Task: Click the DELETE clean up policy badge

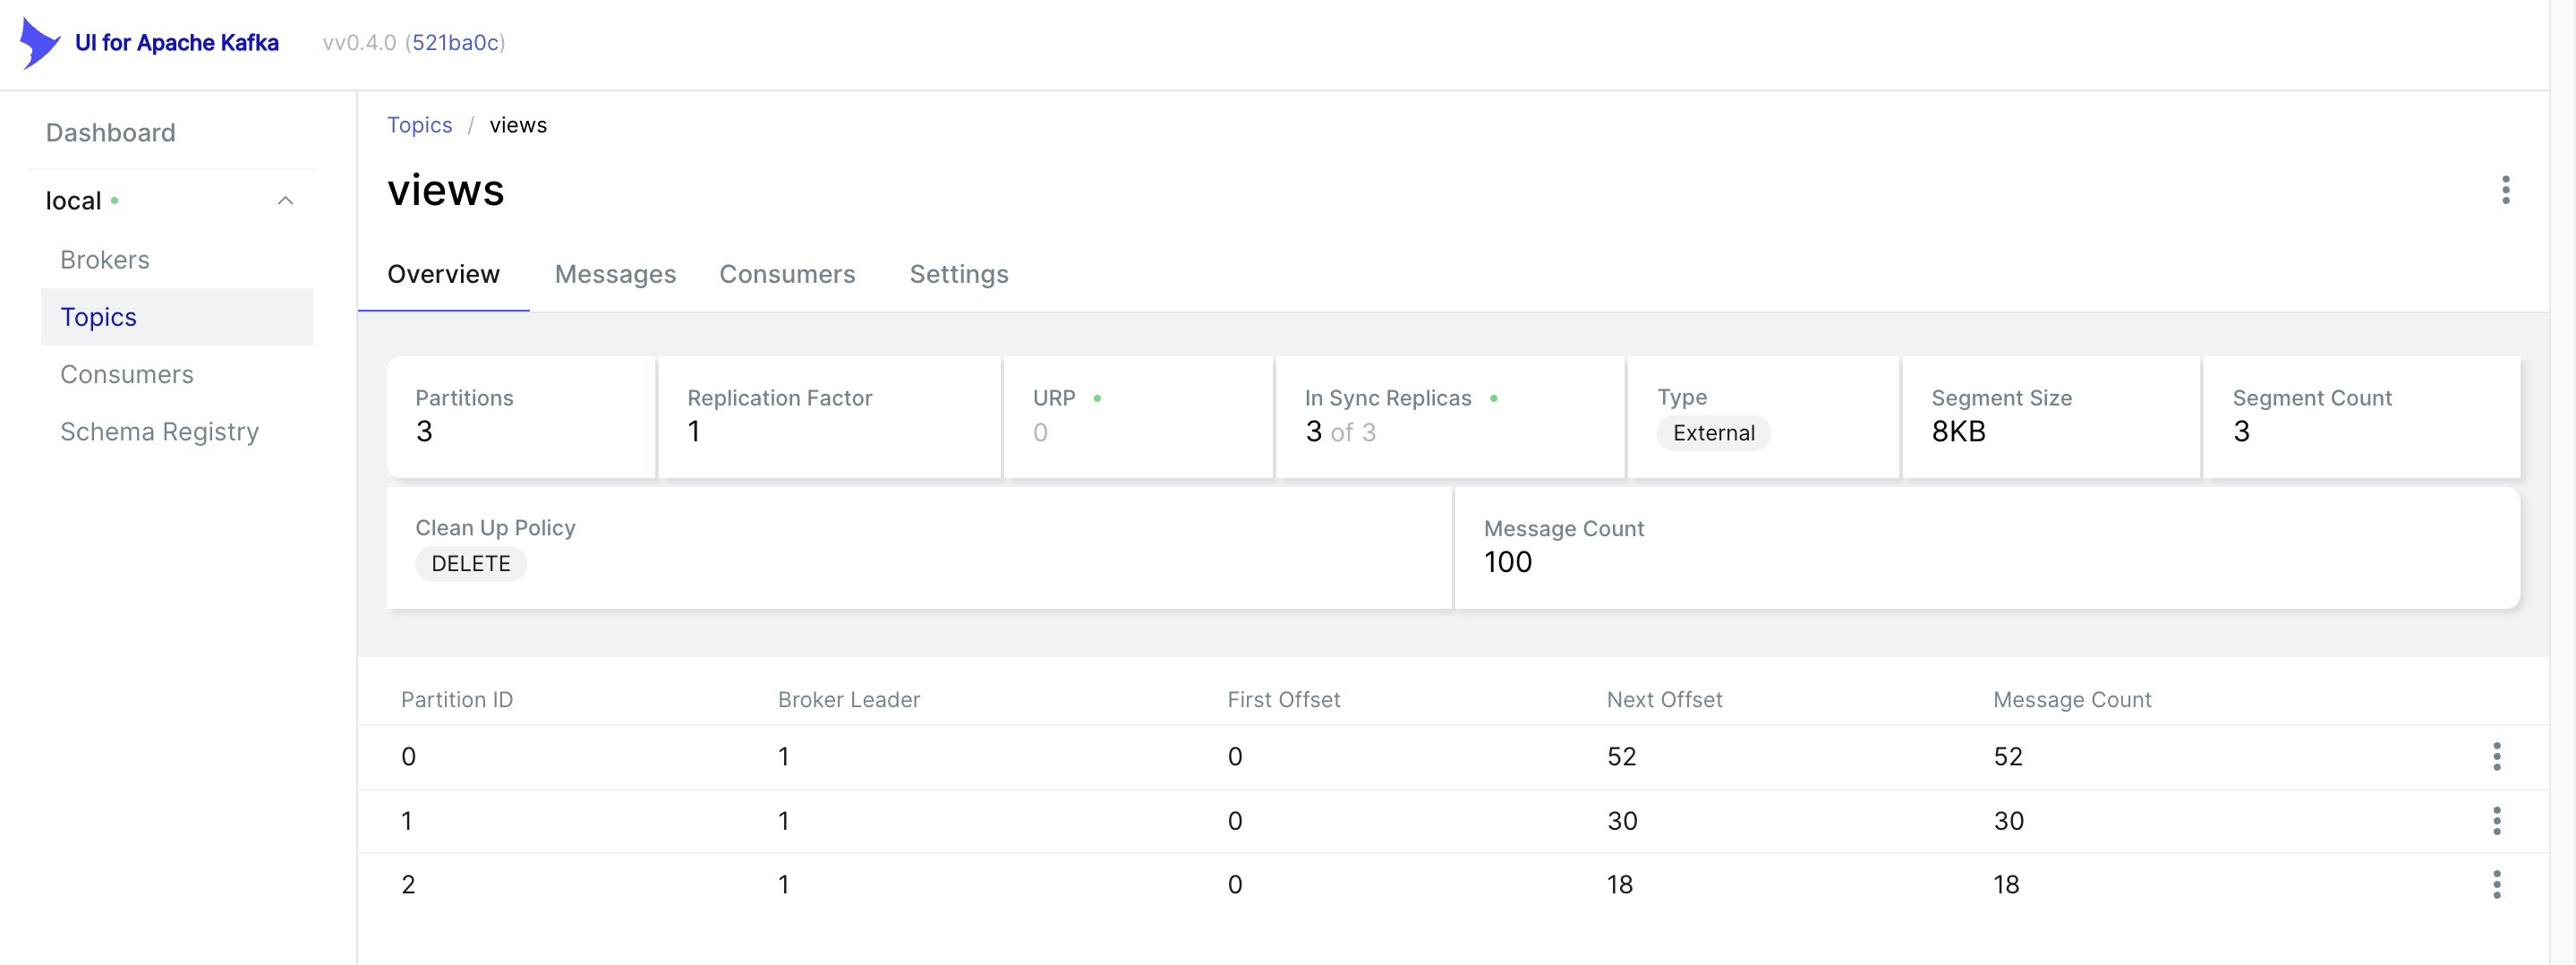Action: click(470, 564)
